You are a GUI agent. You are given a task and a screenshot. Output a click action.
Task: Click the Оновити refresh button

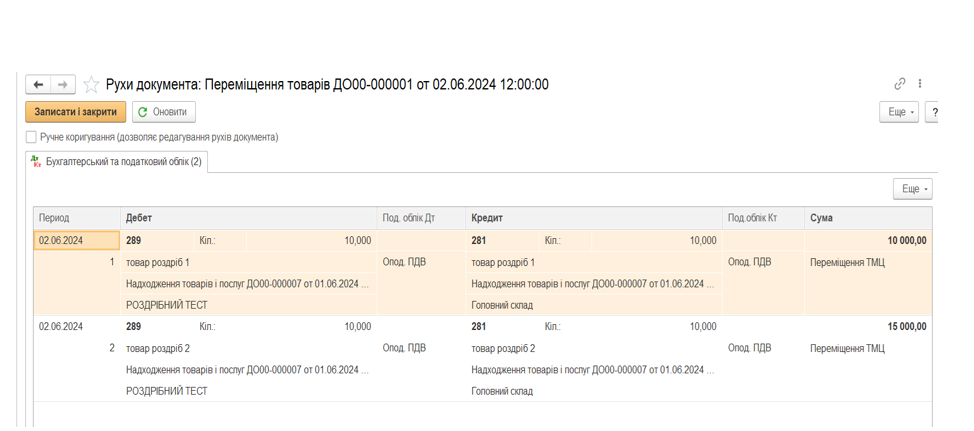coord(163,112)
